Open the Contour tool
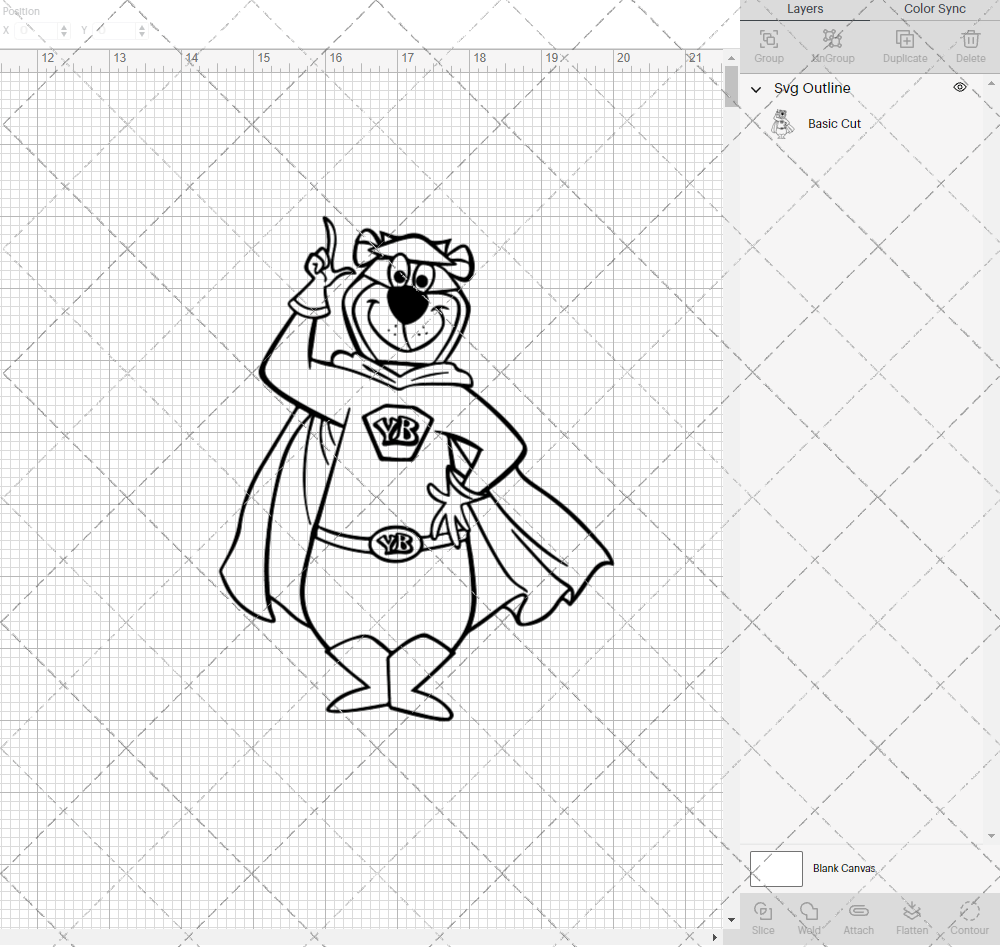The width and height of the screenshot is (1000, 947). click(968, 913)
